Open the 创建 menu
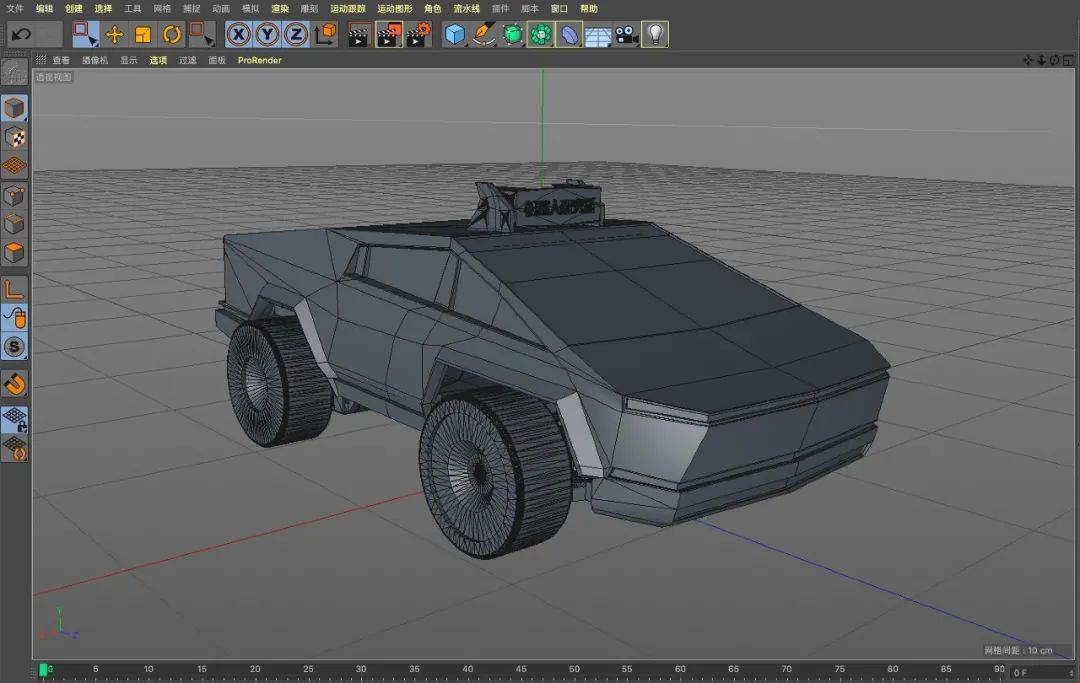The width and height of the screenshot is (1080, 683). (74, 8)
